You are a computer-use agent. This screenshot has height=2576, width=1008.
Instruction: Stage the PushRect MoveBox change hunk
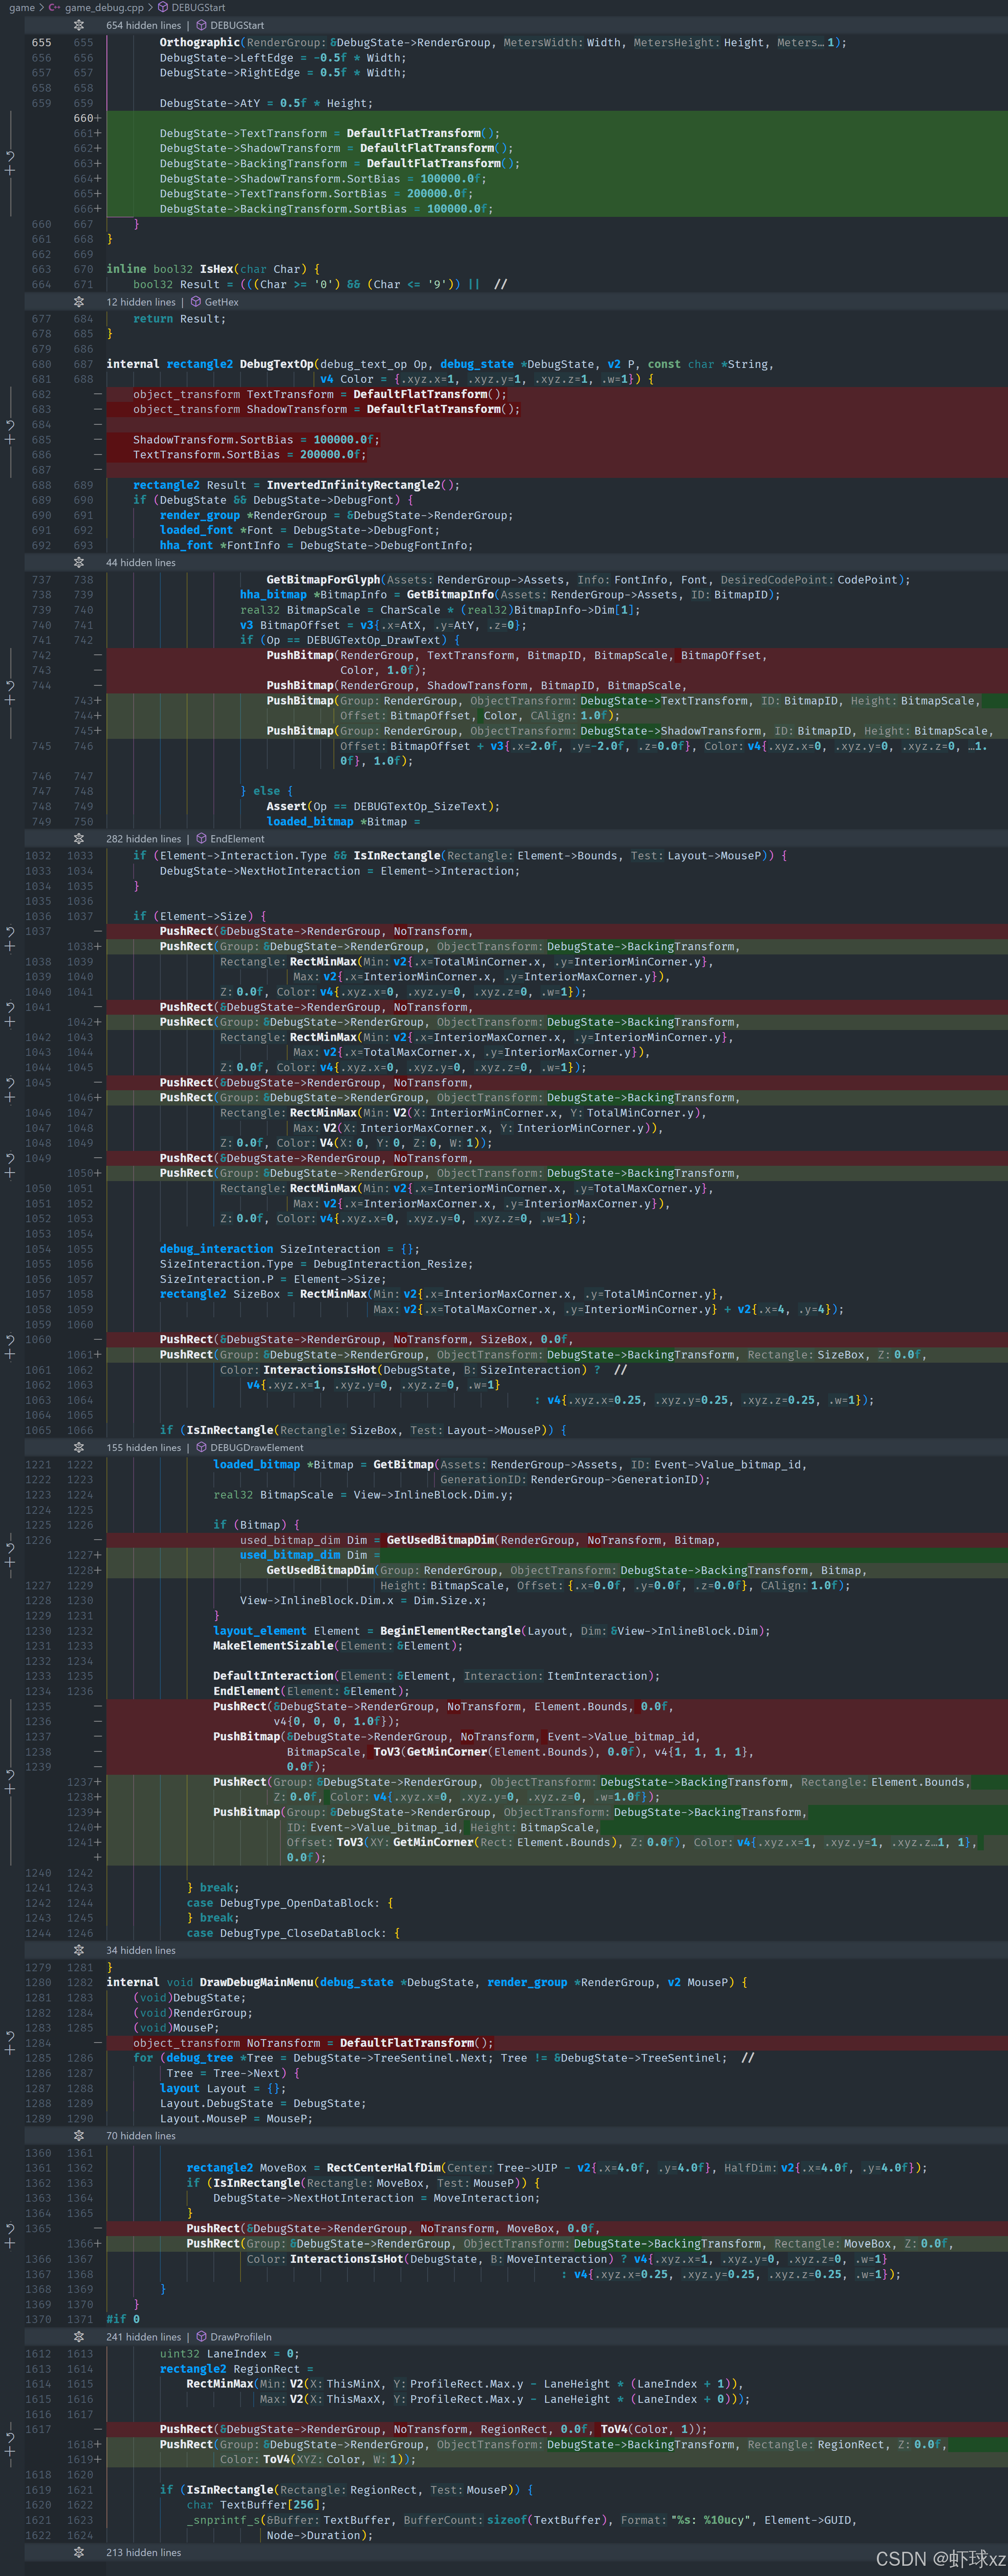10,2243
